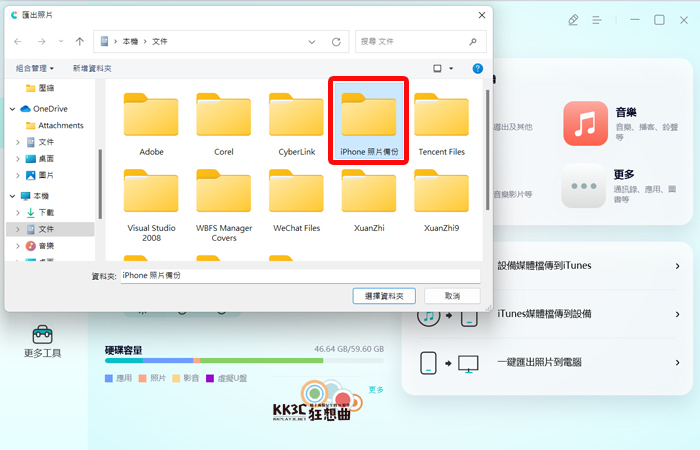The height and width of the screenshot is (450, 700).
Task: Open the app hamburger menu icon
Action: point(597,20)
